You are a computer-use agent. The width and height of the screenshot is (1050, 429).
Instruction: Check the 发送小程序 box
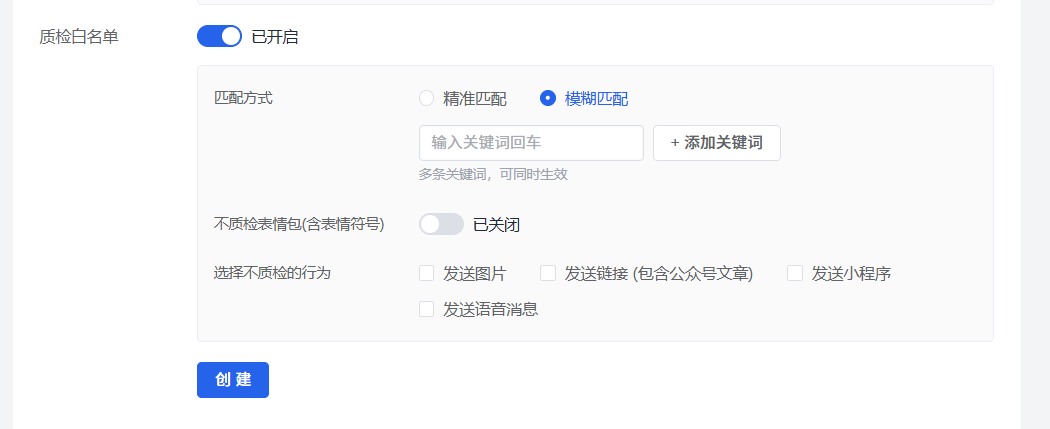[795, 273]
